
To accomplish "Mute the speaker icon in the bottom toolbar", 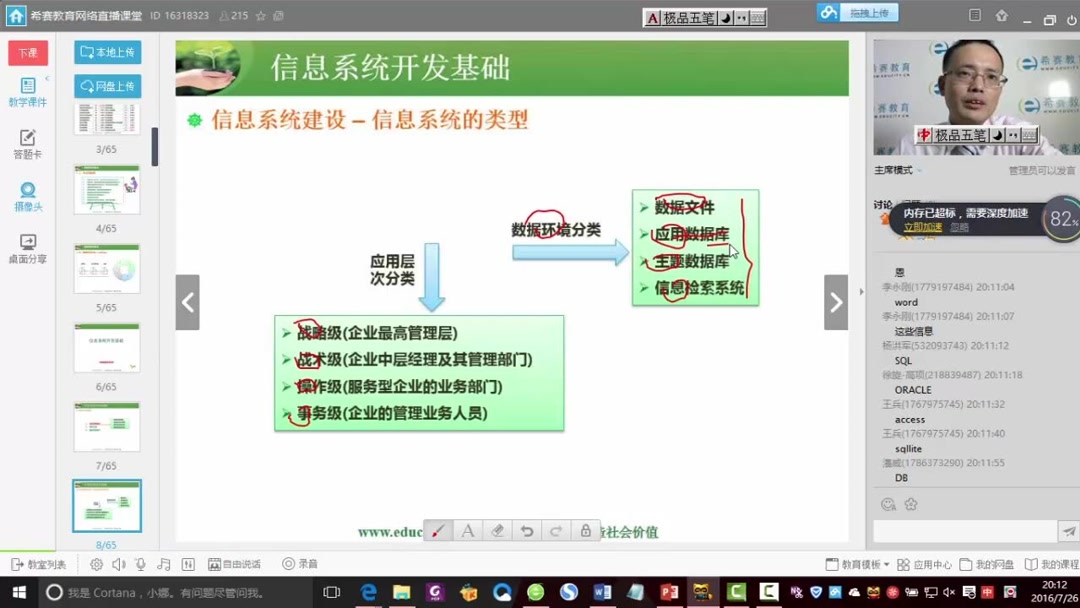I will [118, 564].
